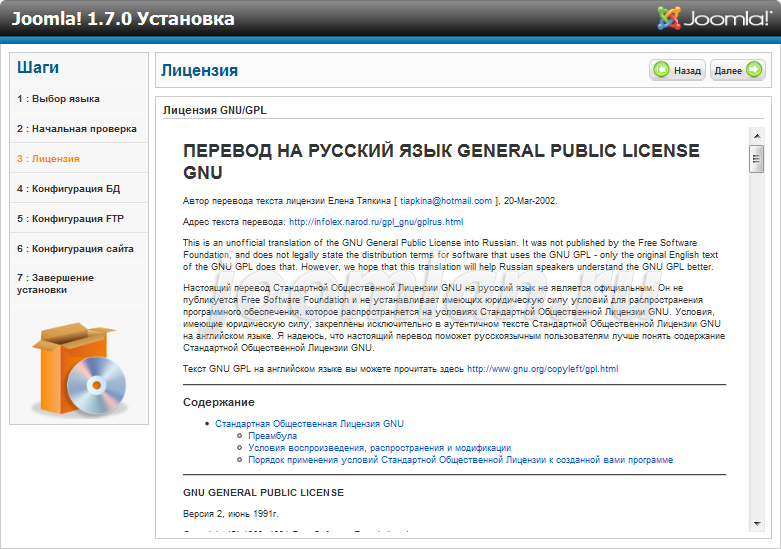Select step 7: Завершение установки
Screen dimensions: 781x549
[x=55, y=283]
